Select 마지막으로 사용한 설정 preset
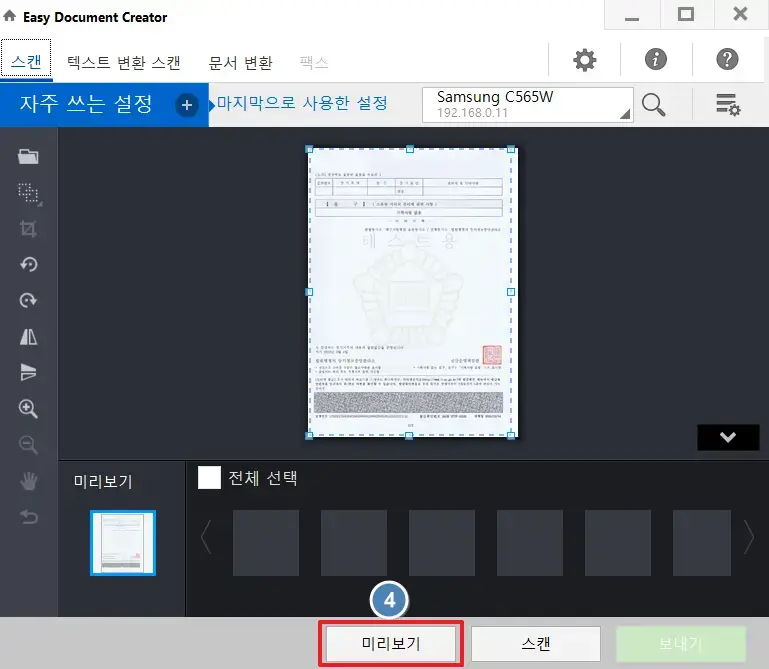 coord(302,103)
